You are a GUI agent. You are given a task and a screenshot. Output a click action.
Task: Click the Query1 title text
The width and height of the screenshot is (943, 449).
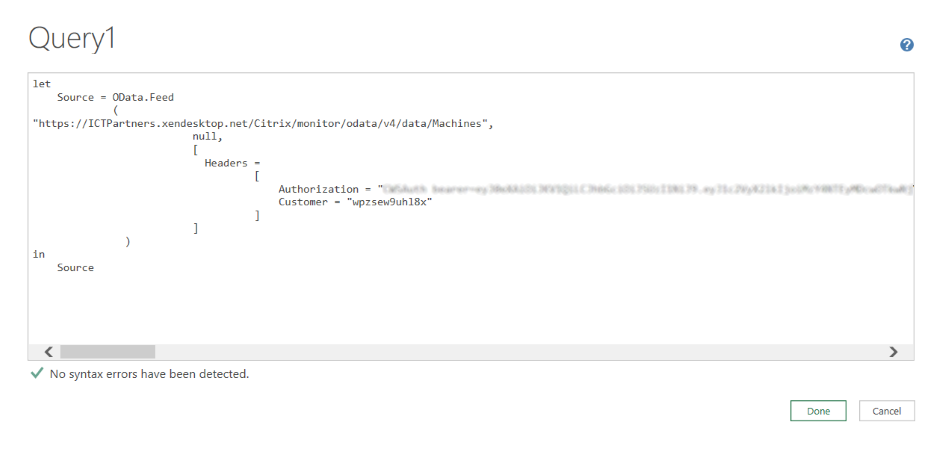click(x=72, y=40)
